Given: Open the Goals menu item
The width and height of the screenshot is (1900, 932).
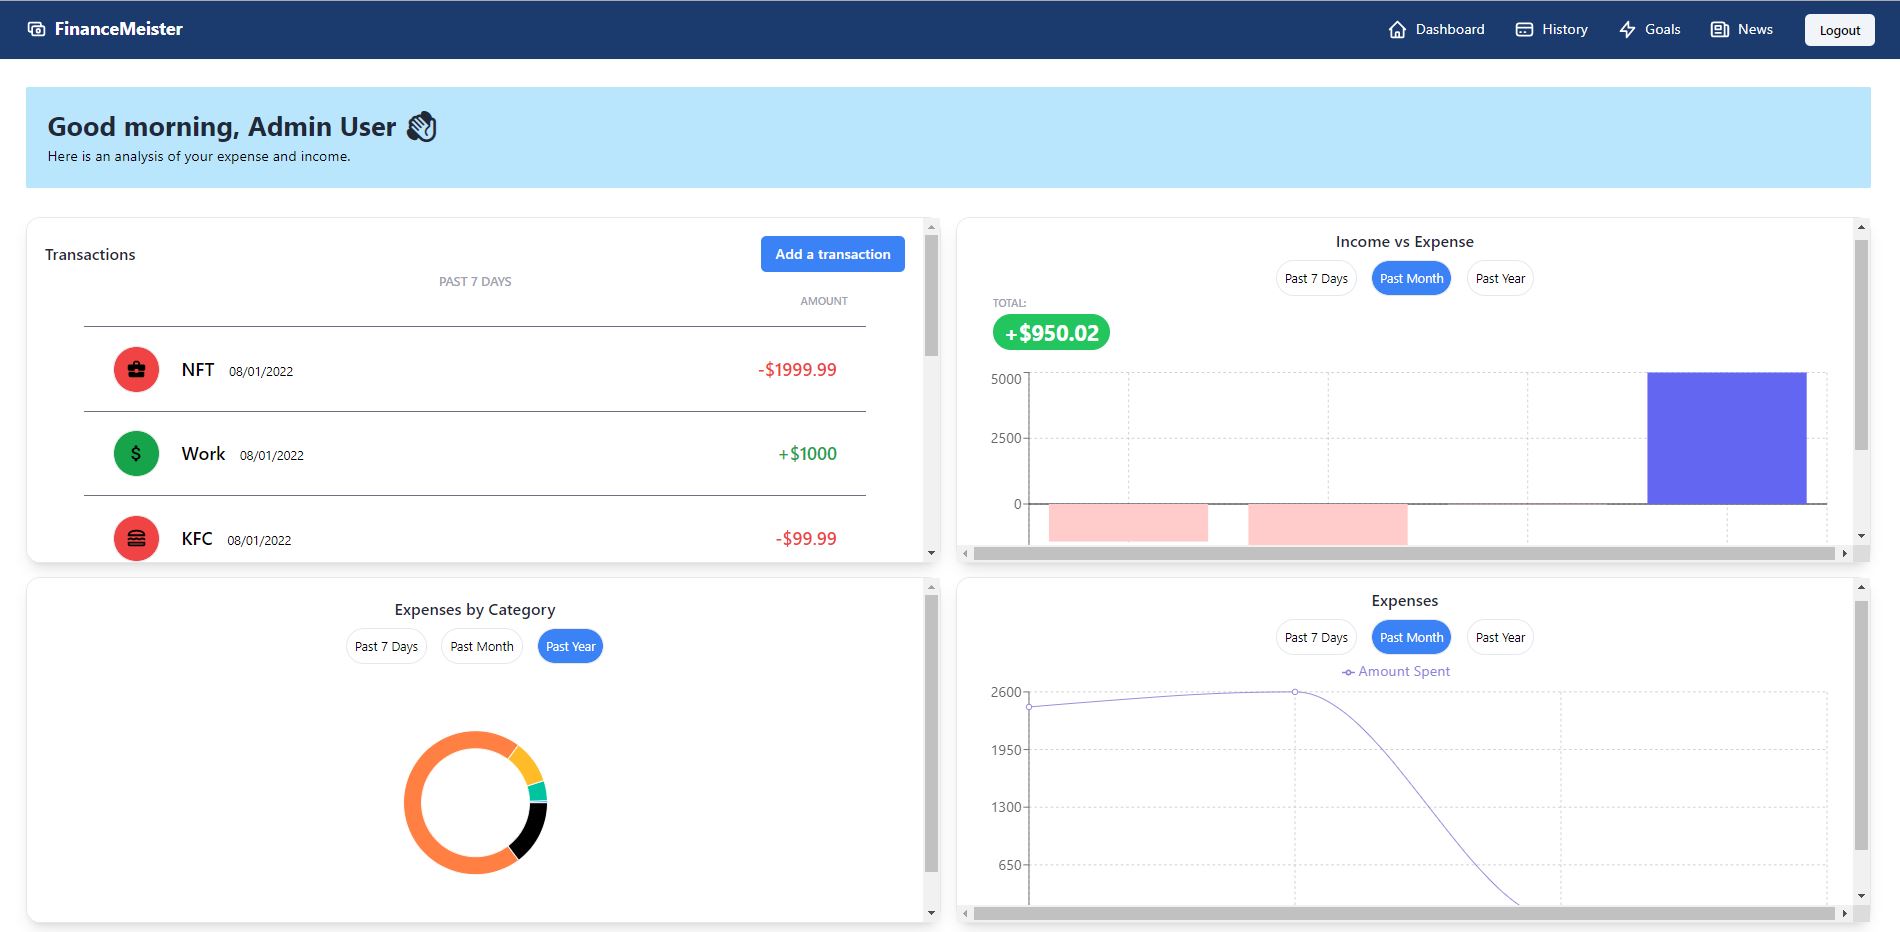Looking at the screenshot, I should [1650, 29].
